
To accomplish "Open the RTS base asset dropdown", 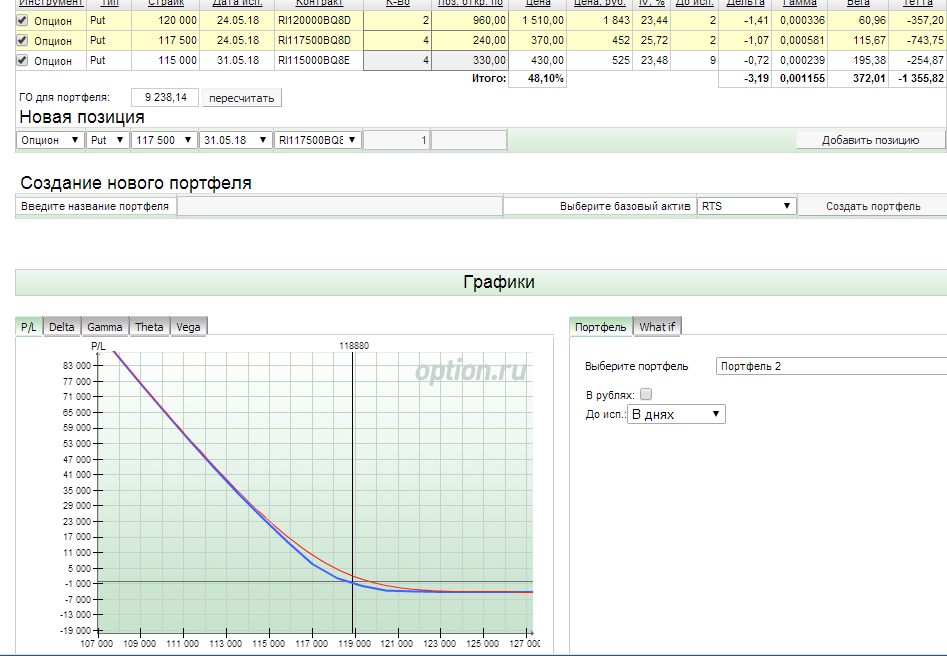I will [x=746, y=206].
